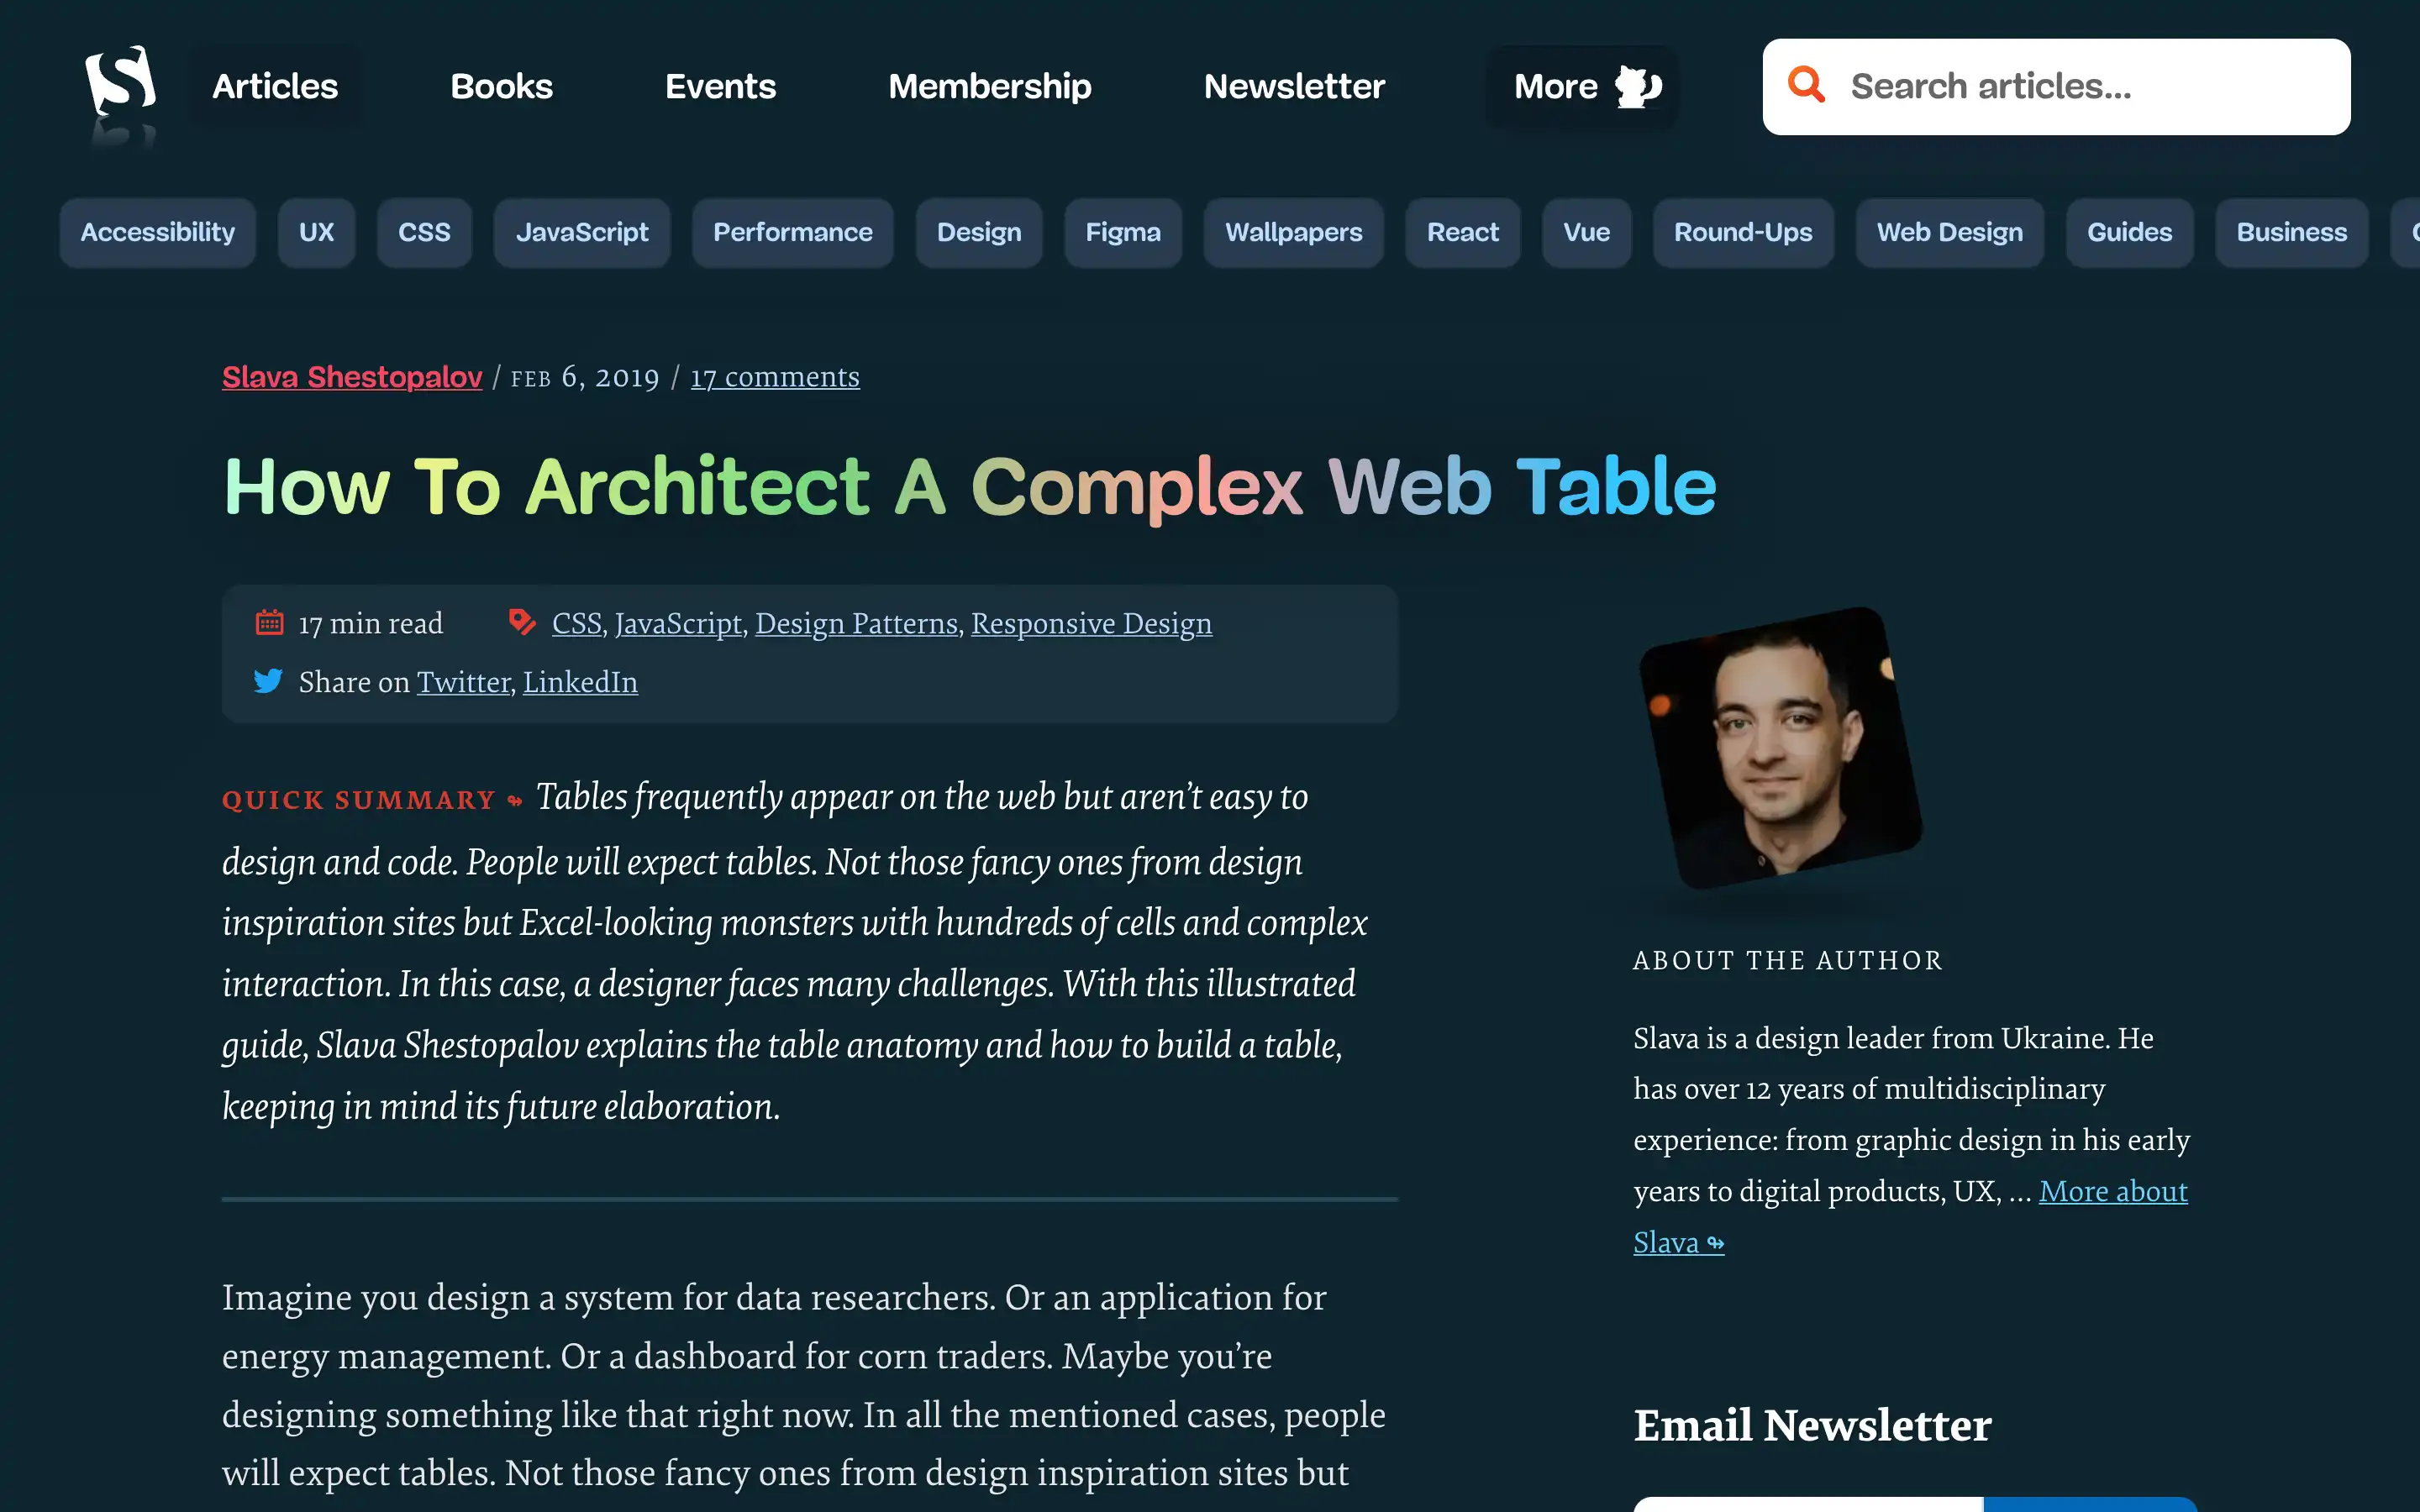Open the Newsletter nav item
Viewport: 2420px width, 1512px height.
pyautogui.click(x=1294, y=87)
